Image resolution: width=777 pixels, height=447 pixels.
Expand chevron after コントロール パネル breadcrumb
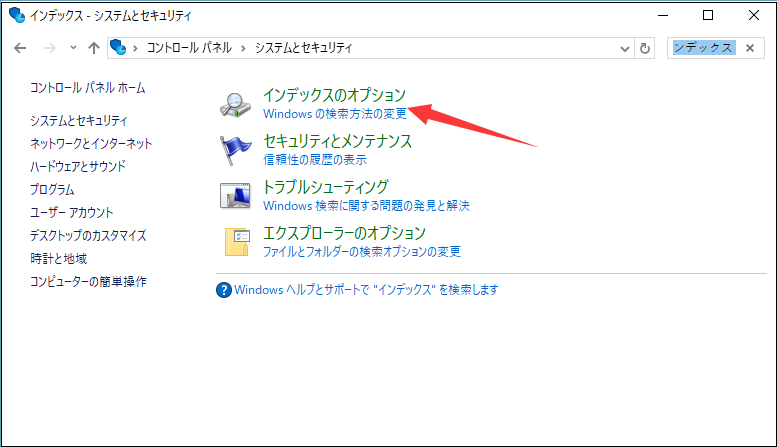point(243,48)
